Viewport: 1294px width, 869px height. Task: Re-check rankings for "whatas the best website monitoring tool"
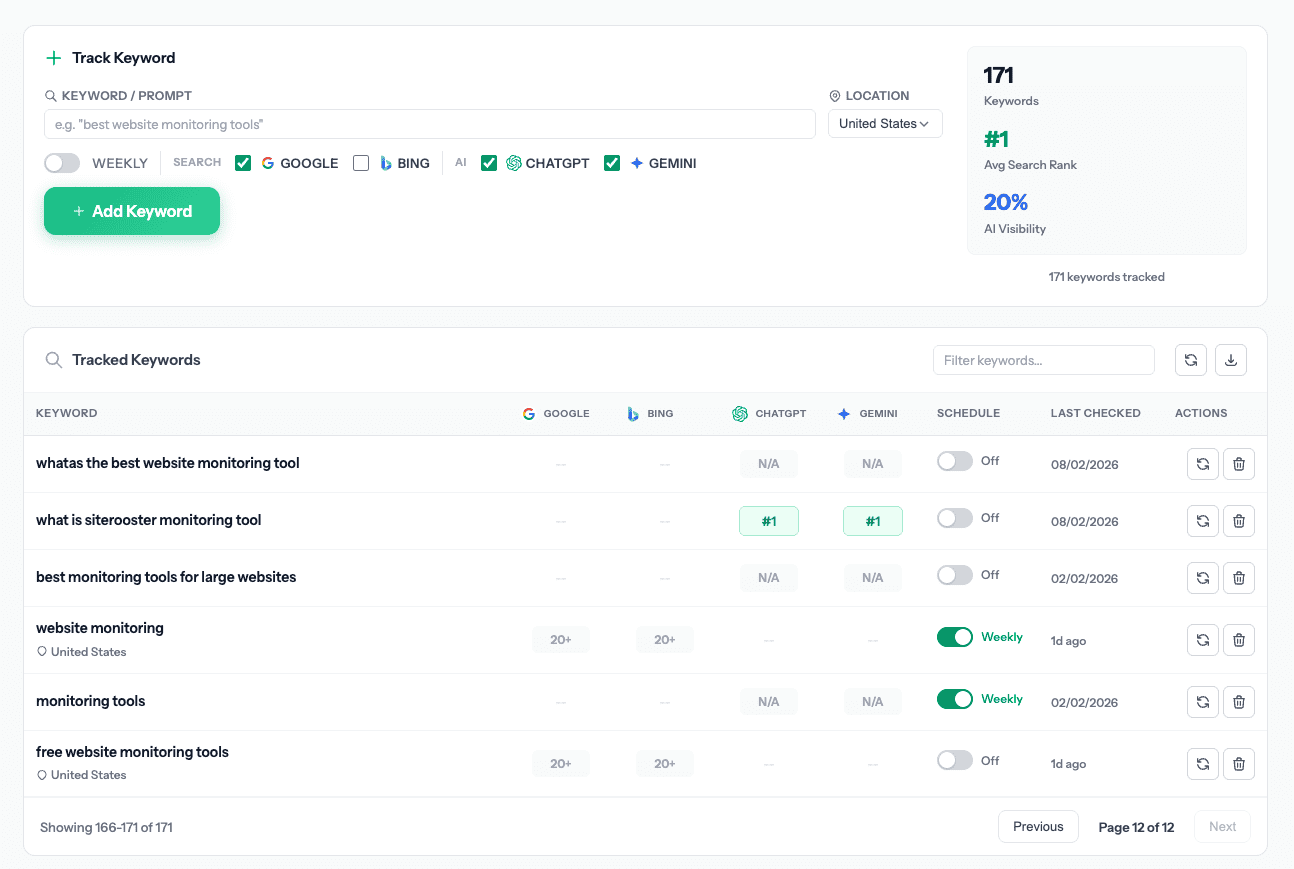coord(1202,463)
